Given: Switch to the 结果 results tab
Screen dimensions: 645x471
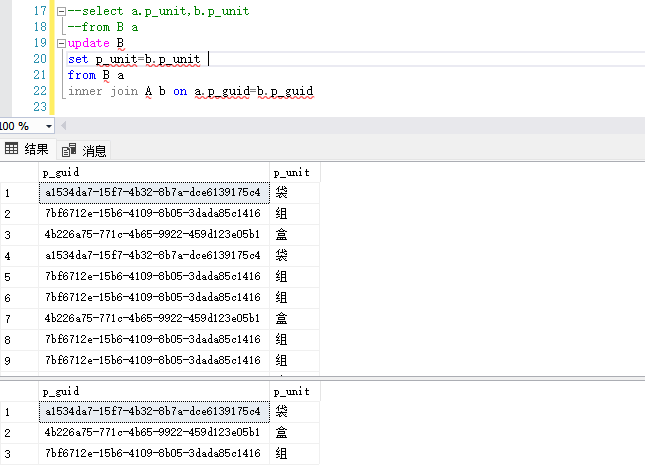Looking at the screenshot, I should (x=27, y=149).
